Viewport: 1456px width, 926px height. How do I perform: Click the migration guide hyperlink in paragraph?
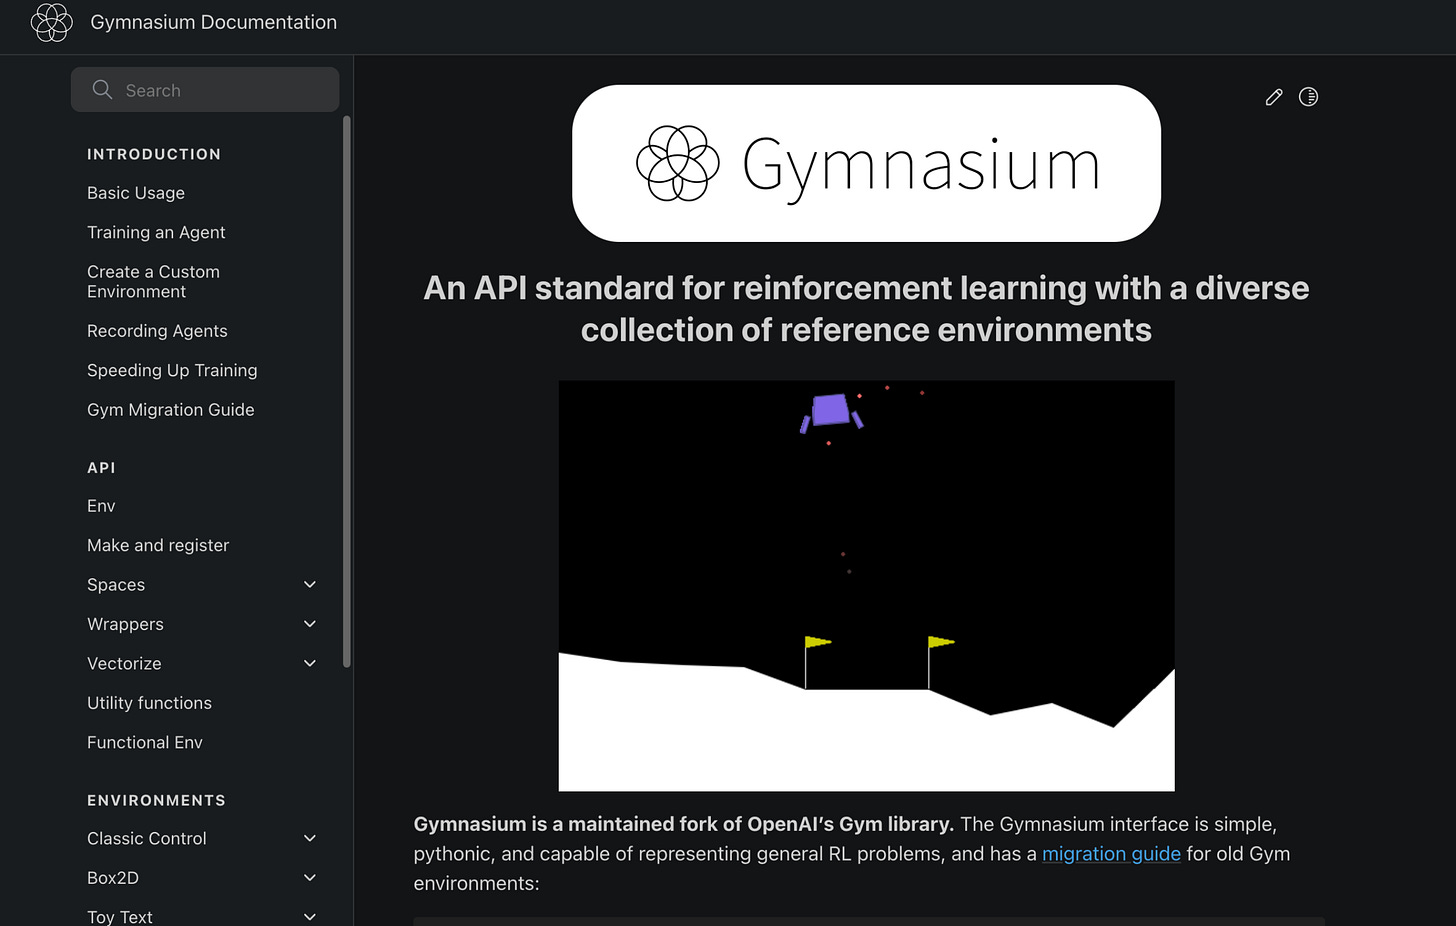(1111, 854)
